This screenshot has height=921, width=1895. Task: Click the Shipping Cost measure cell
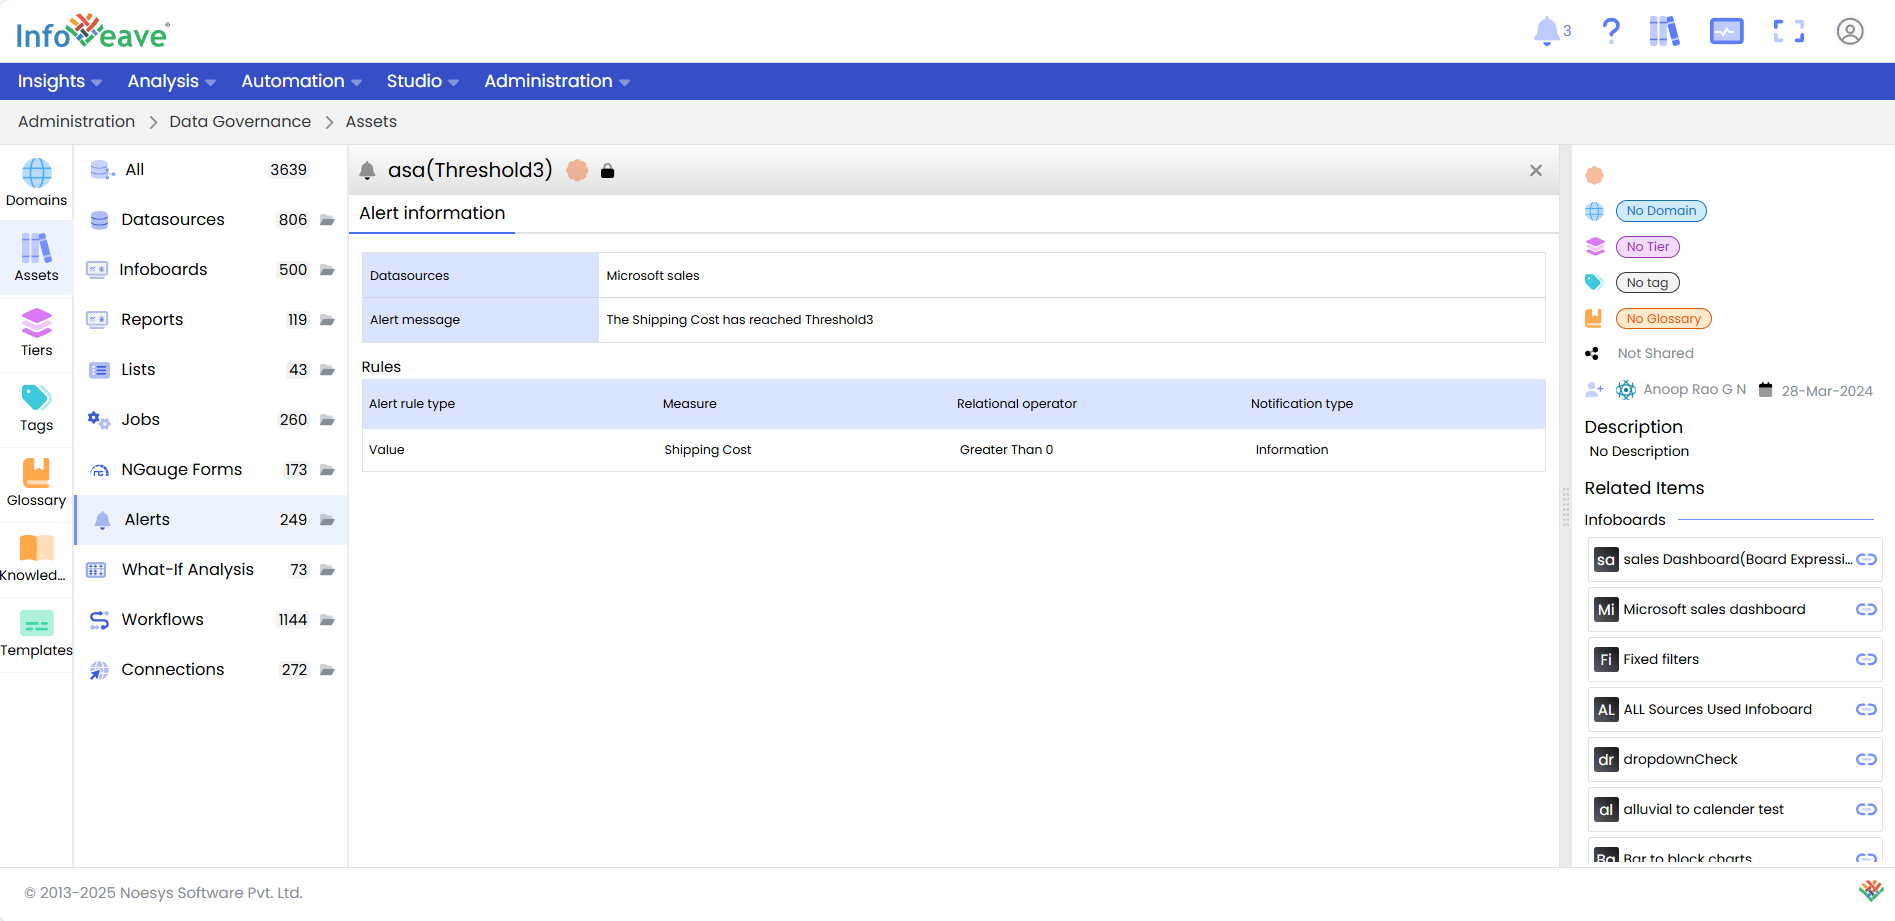pyautogui.click(x=707, y=450)
